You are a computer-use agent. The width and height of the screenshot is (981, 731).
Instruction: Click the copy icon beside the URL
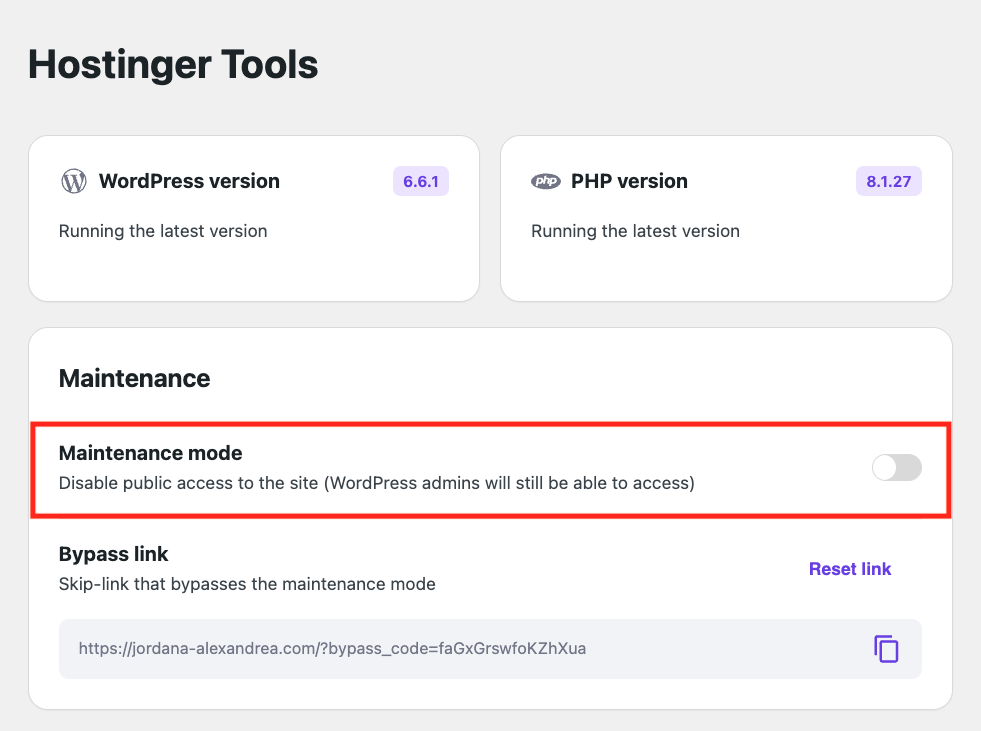(886, 649)
